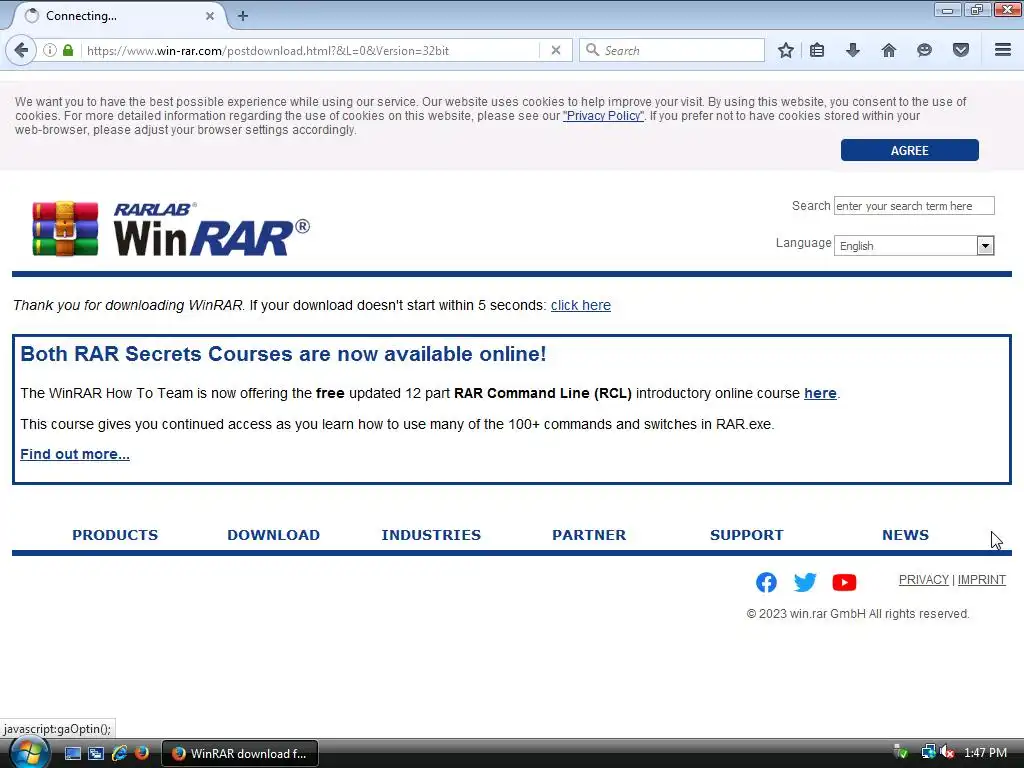Open a new tab with the plus button

tap(243, 16)
